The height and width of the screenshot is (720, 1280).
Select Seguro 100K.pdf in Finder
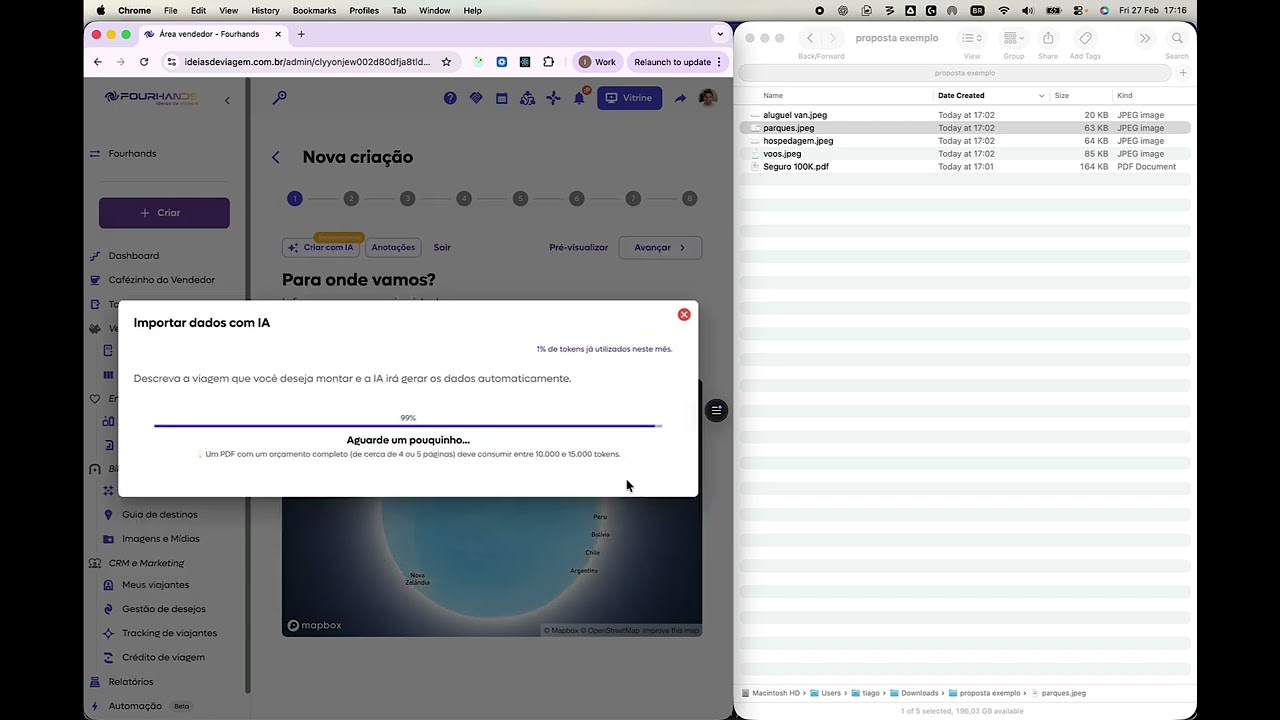click(x=795, y=167)
